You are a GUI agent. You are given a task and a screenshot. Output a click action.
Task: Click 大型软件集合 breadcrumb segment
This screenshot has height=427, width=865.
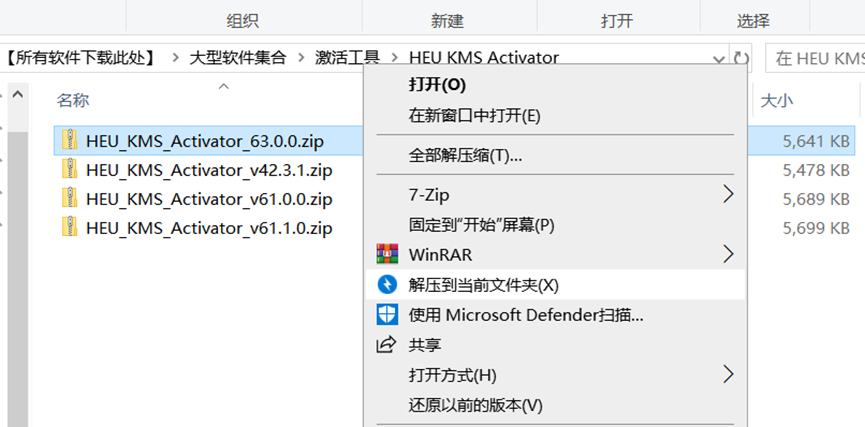click(237, 58)
